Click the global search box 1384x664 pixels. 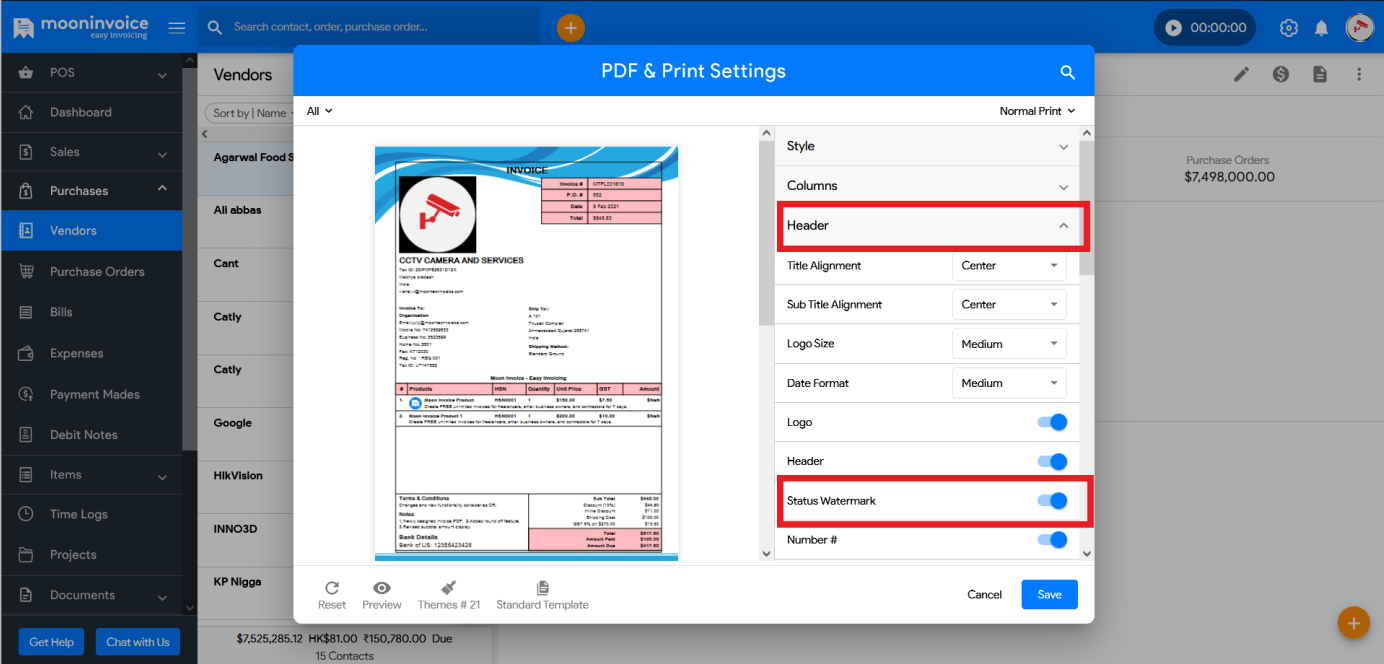pos(370,27)
